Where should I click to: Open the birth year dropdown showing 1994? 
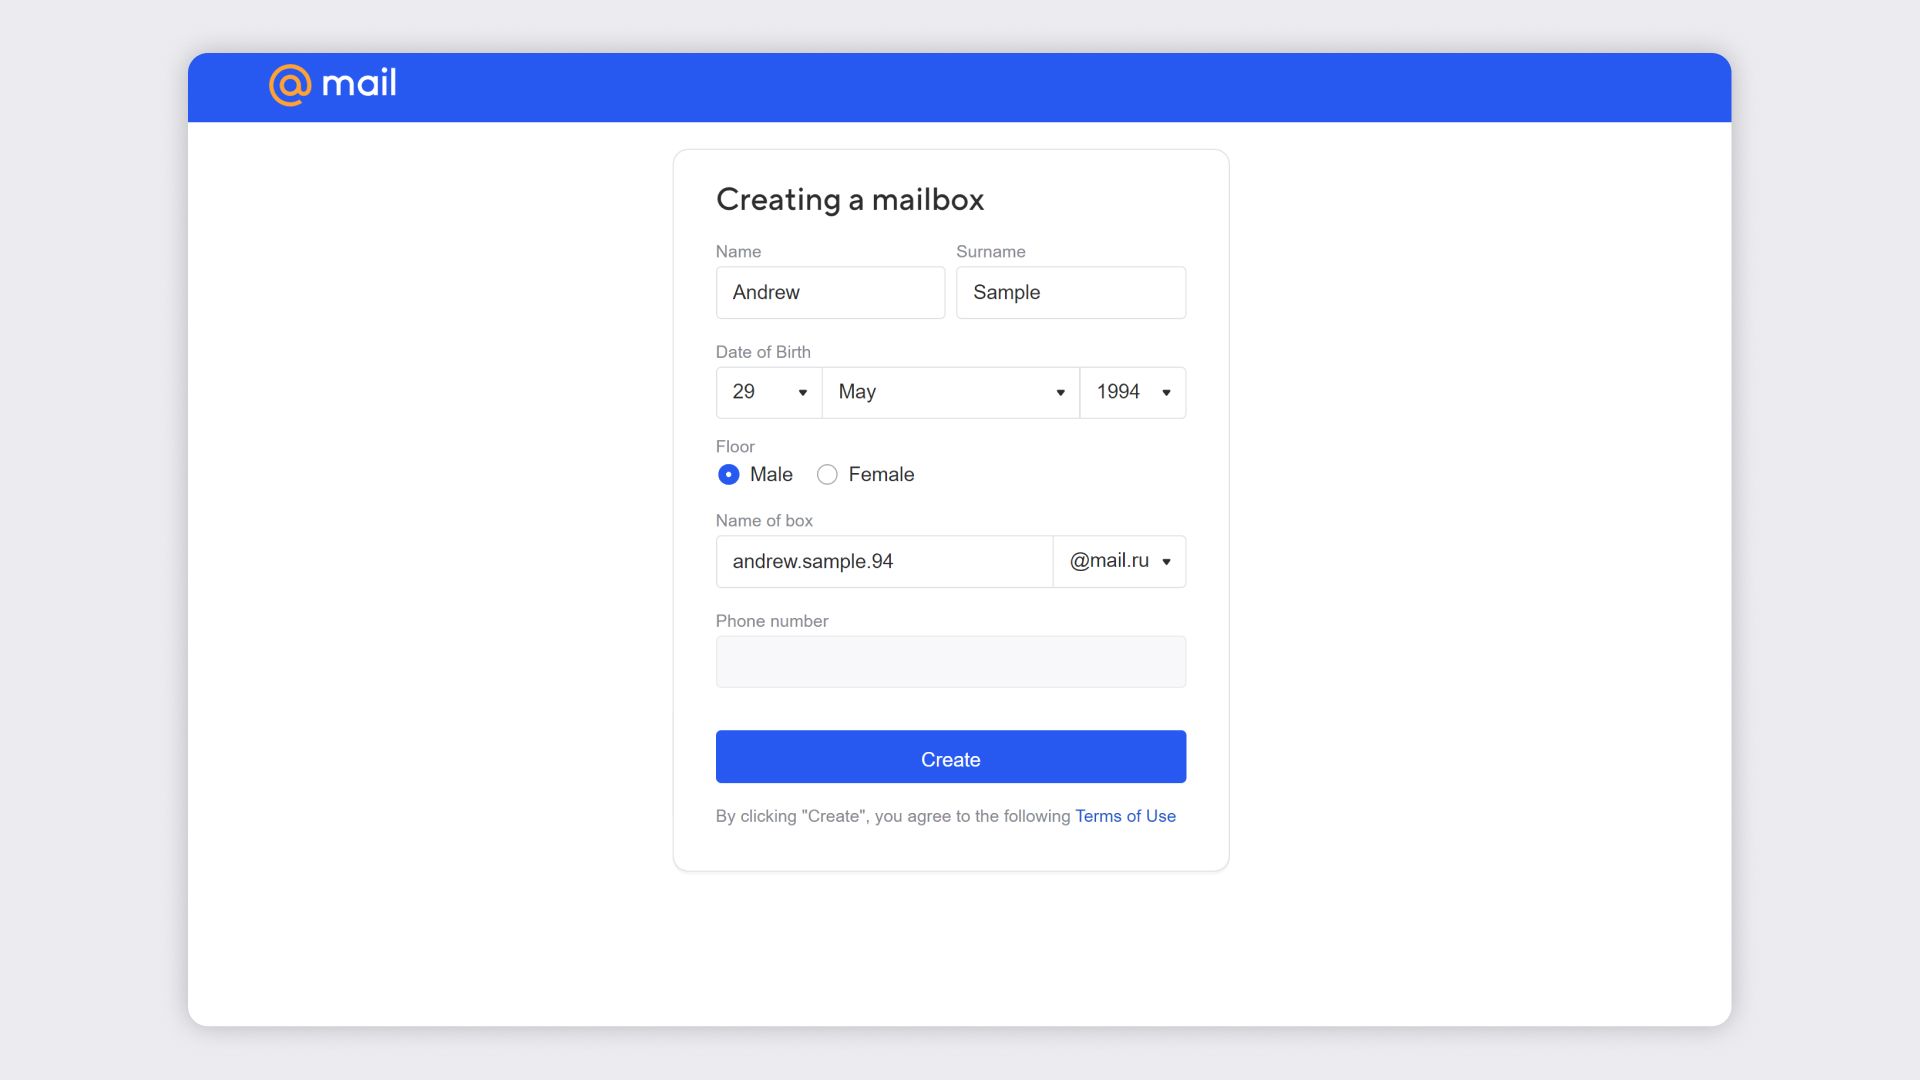pos(1131,392)
